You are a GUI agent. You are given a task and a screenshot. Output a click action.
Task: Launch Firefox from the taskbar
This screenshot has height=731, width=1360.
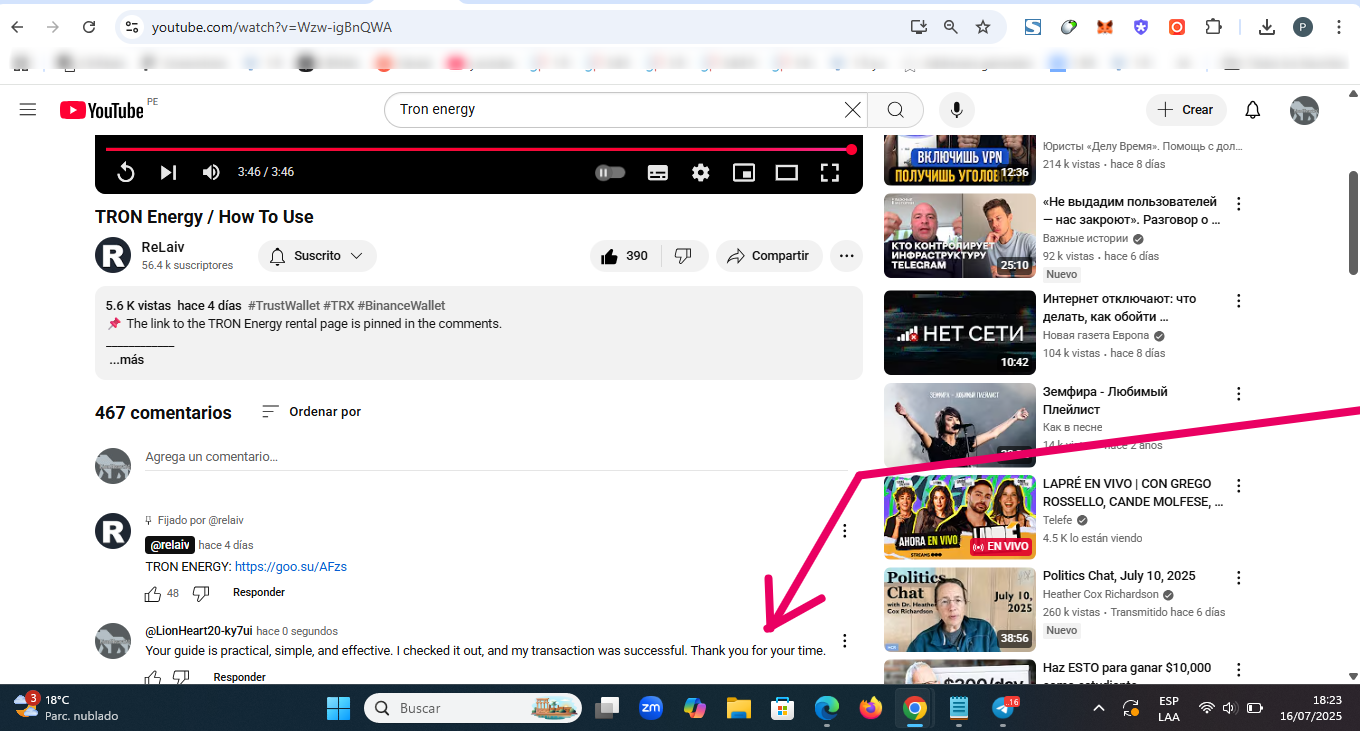point(871,708)
